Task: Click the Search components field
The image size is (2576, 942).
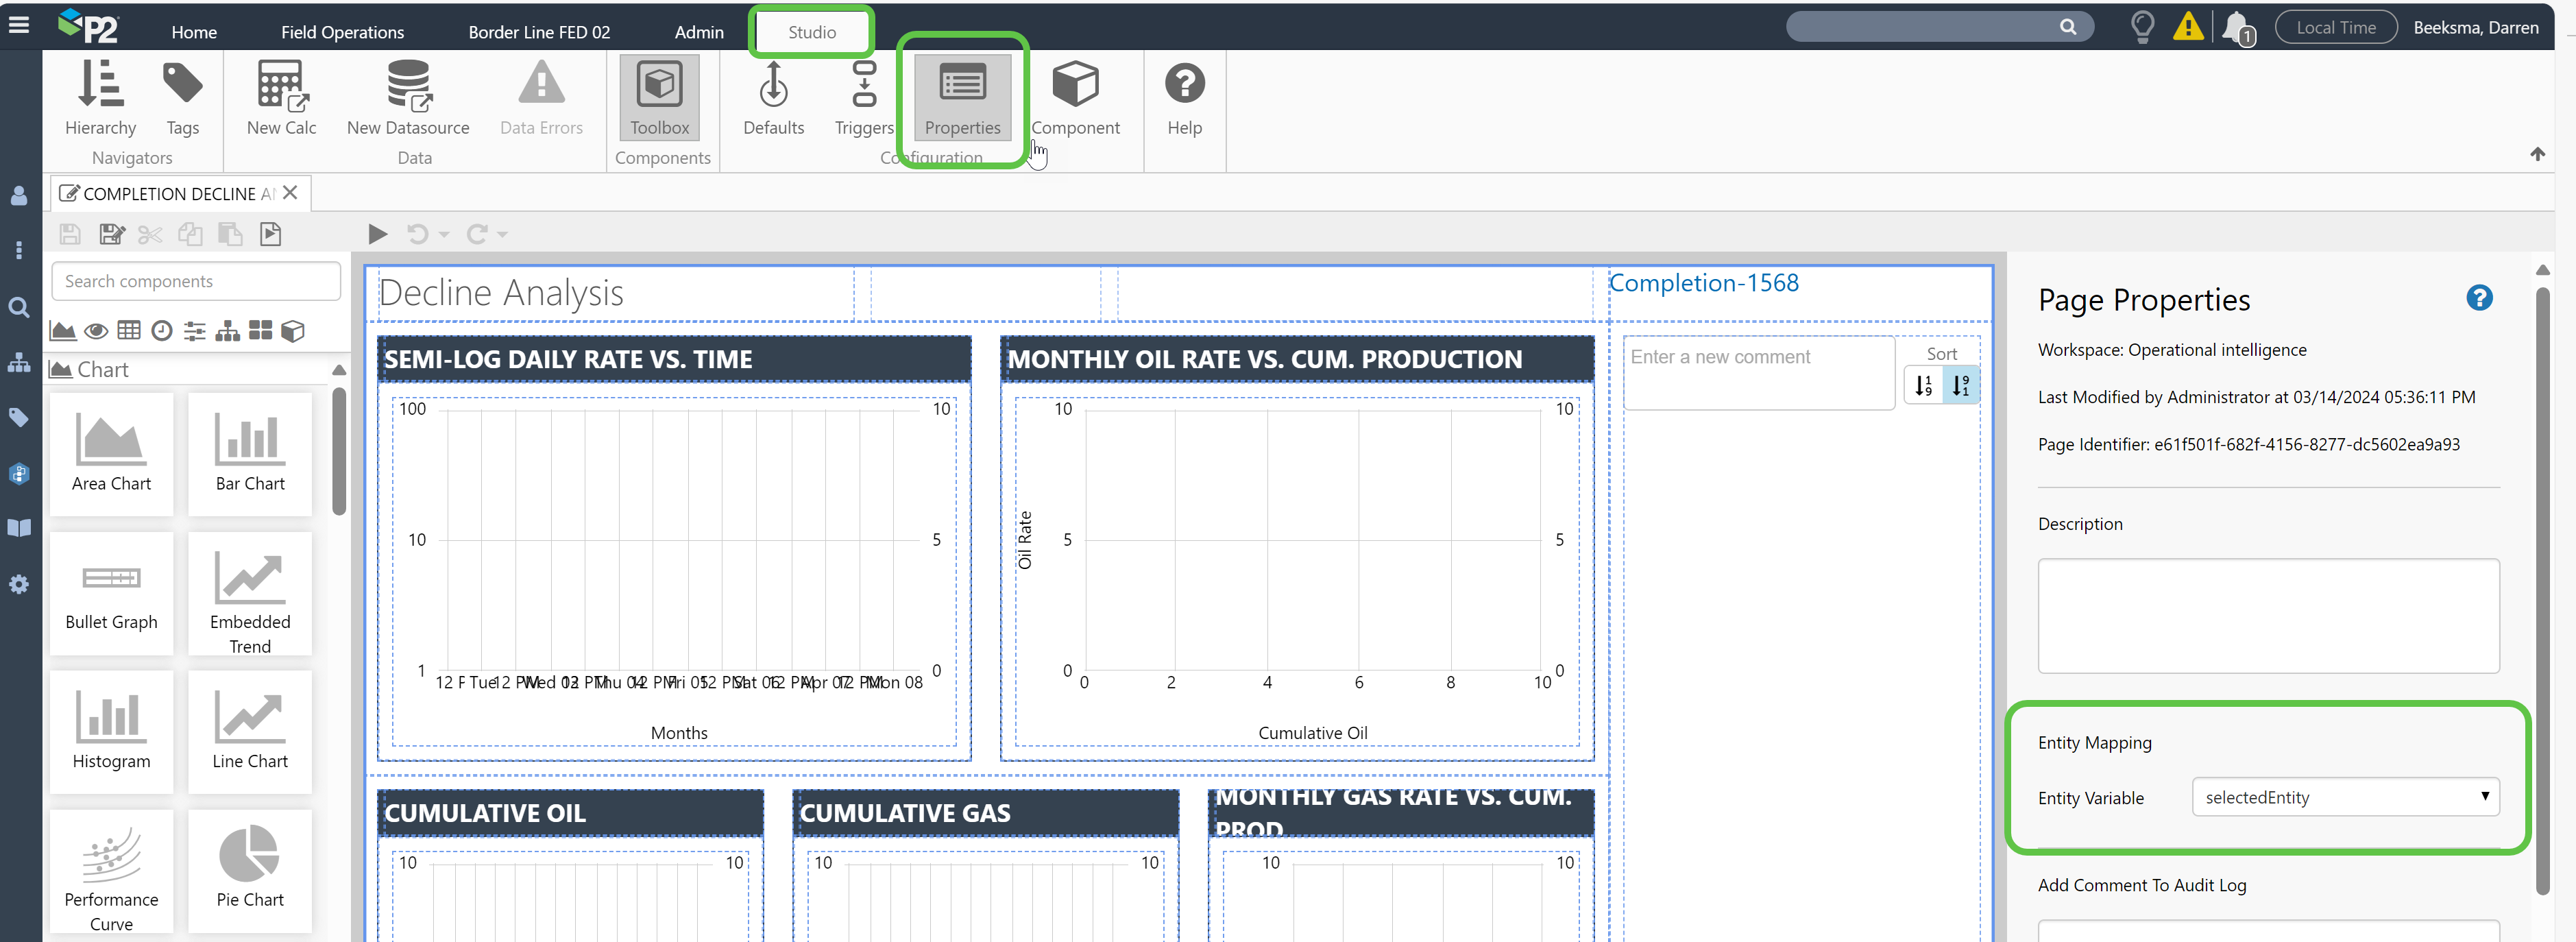Action: [196, 282]
